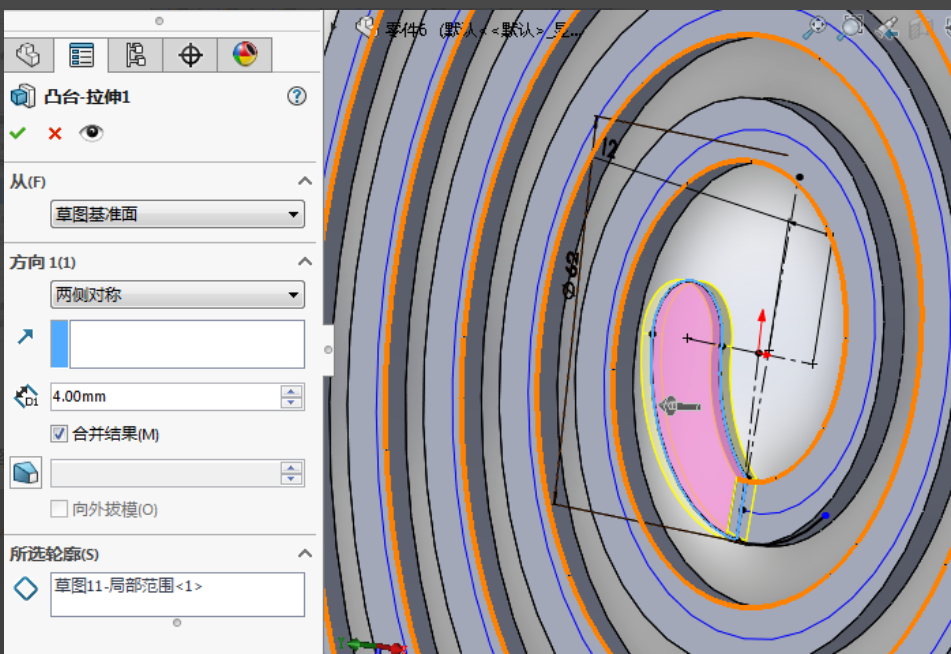Click the coordinate triad at the viewport bottom
The image size is (951, 654).
[371, 646]
